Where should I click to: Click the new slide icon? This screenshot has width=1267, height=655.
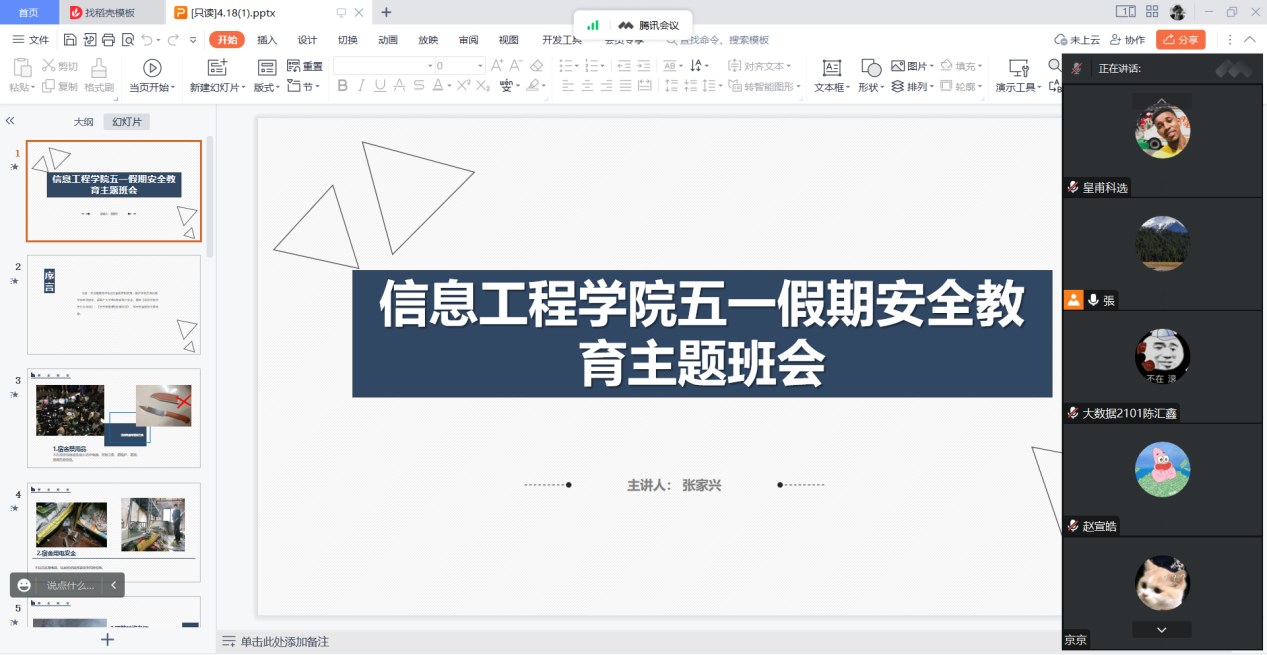[217, 68]
